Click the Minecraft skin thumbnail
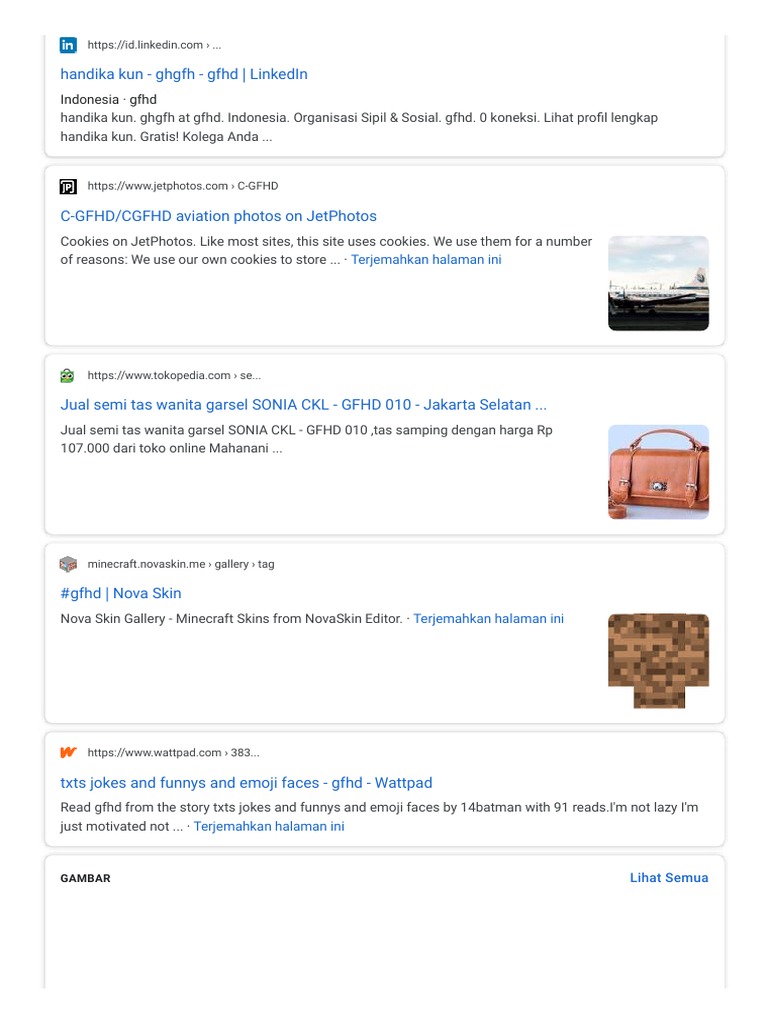The width and height of the screenshot is (768, 1024). (x=658, y=660)
